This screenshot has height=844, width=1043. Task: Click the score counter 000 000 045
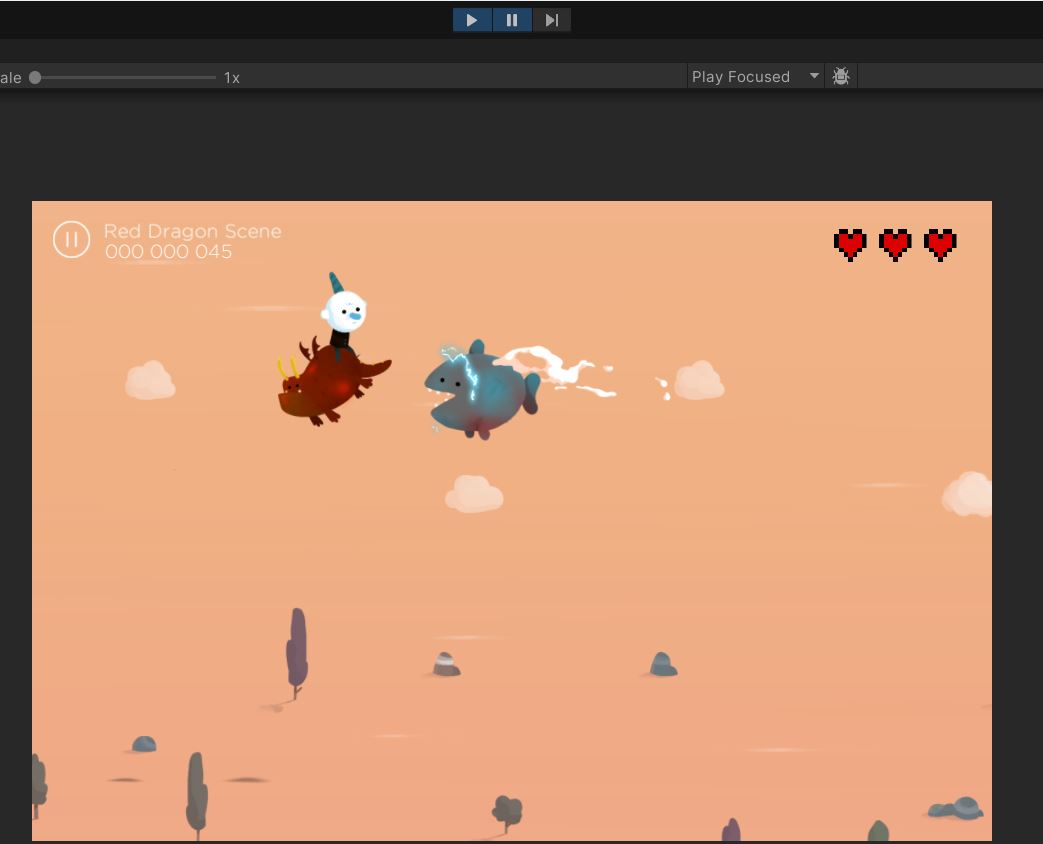tap(169, 252)
